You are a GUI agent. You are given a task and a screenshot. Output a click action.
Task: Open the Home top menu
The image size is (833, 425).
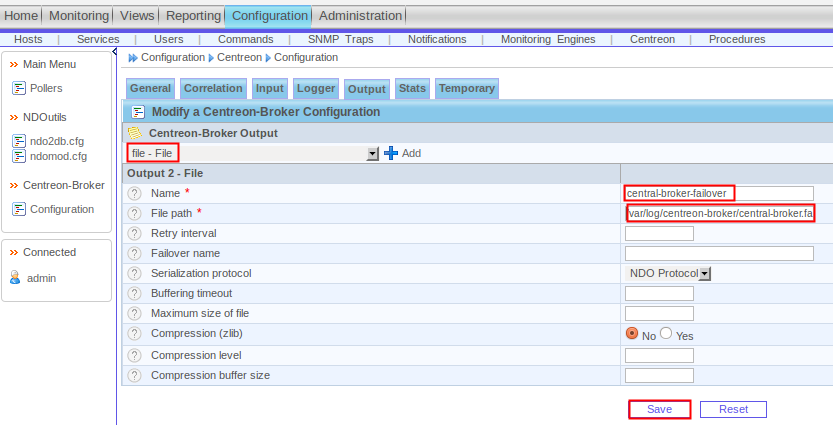21,16
